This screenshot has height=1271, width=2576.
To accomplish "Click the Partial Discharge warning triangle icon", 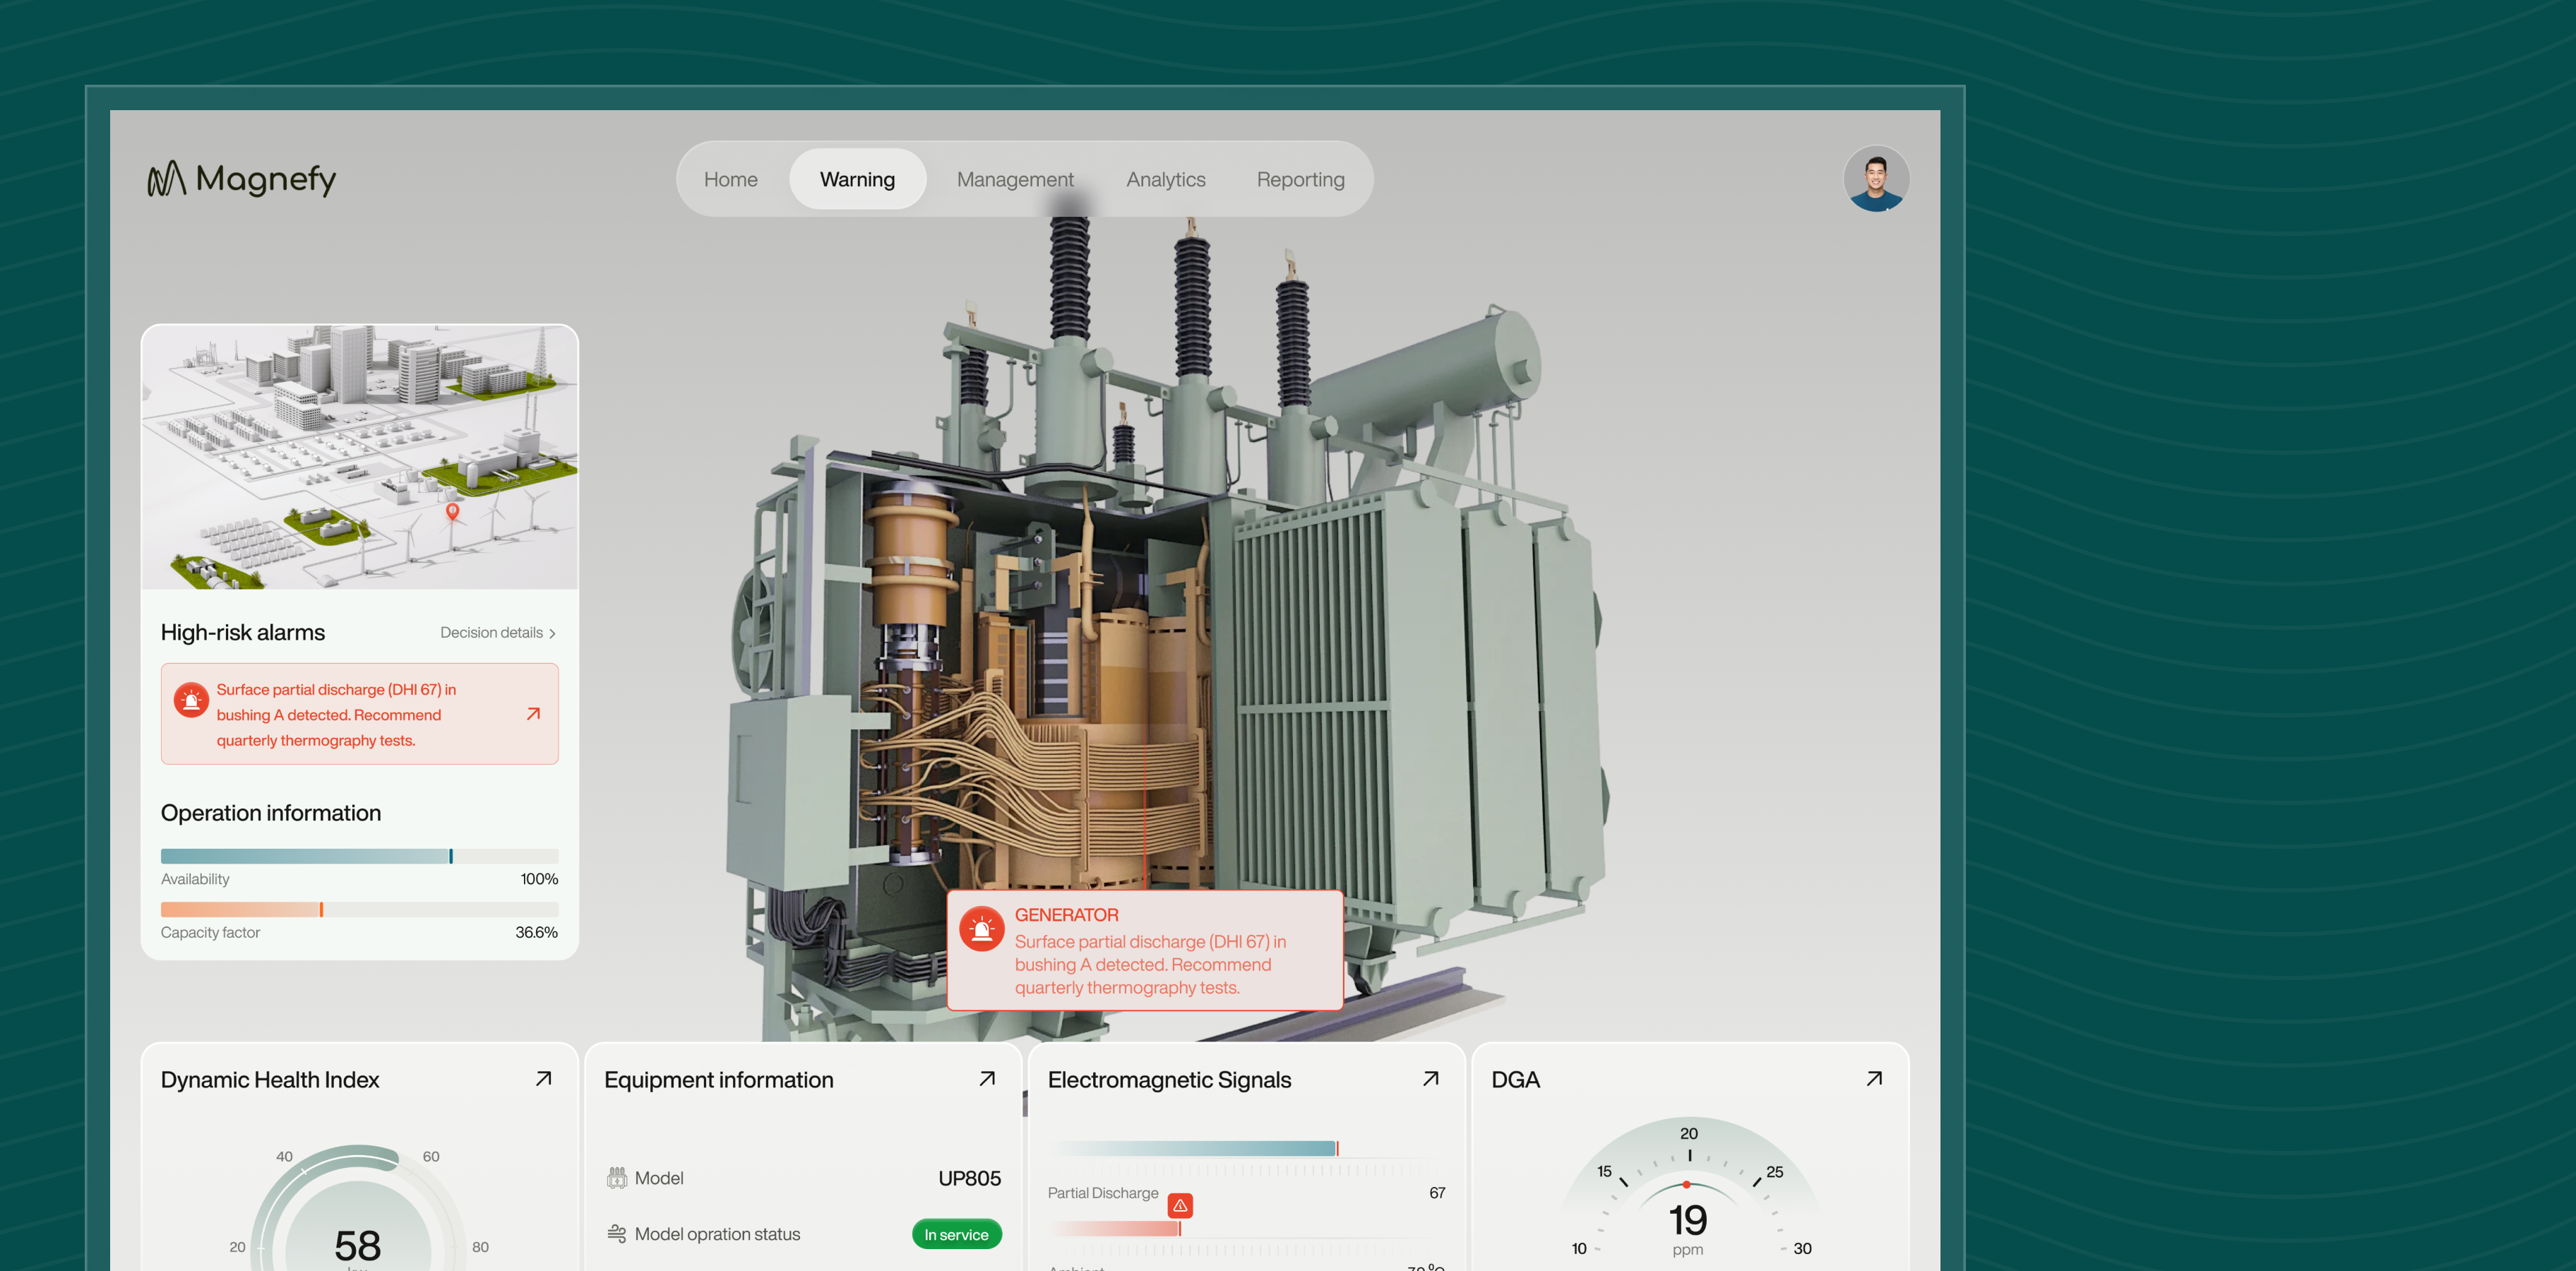I will coord(1180,1205).
